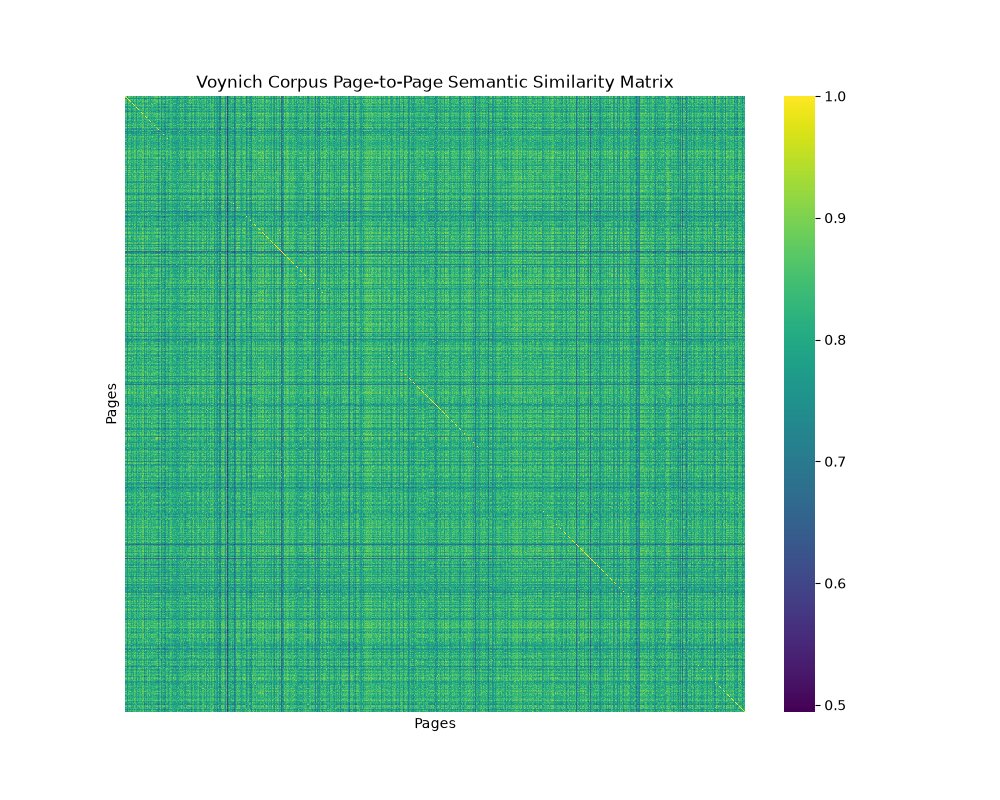Click the colorbar tick label '0.5'

point(835,705)
